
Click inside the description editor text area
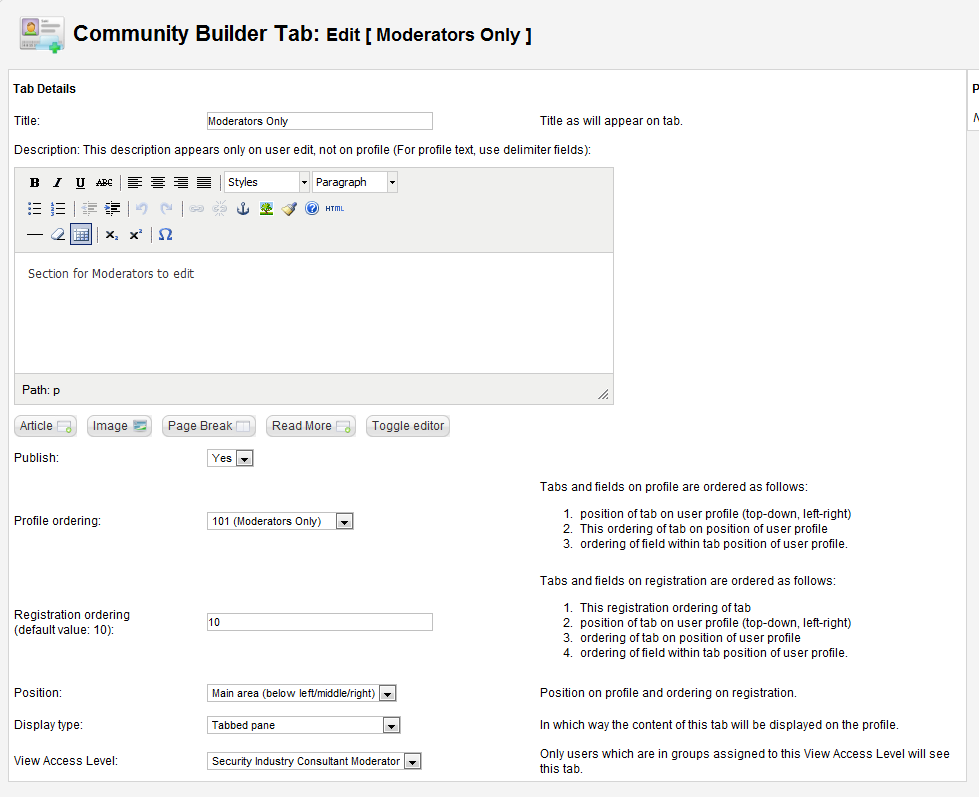tap(314, 313)
